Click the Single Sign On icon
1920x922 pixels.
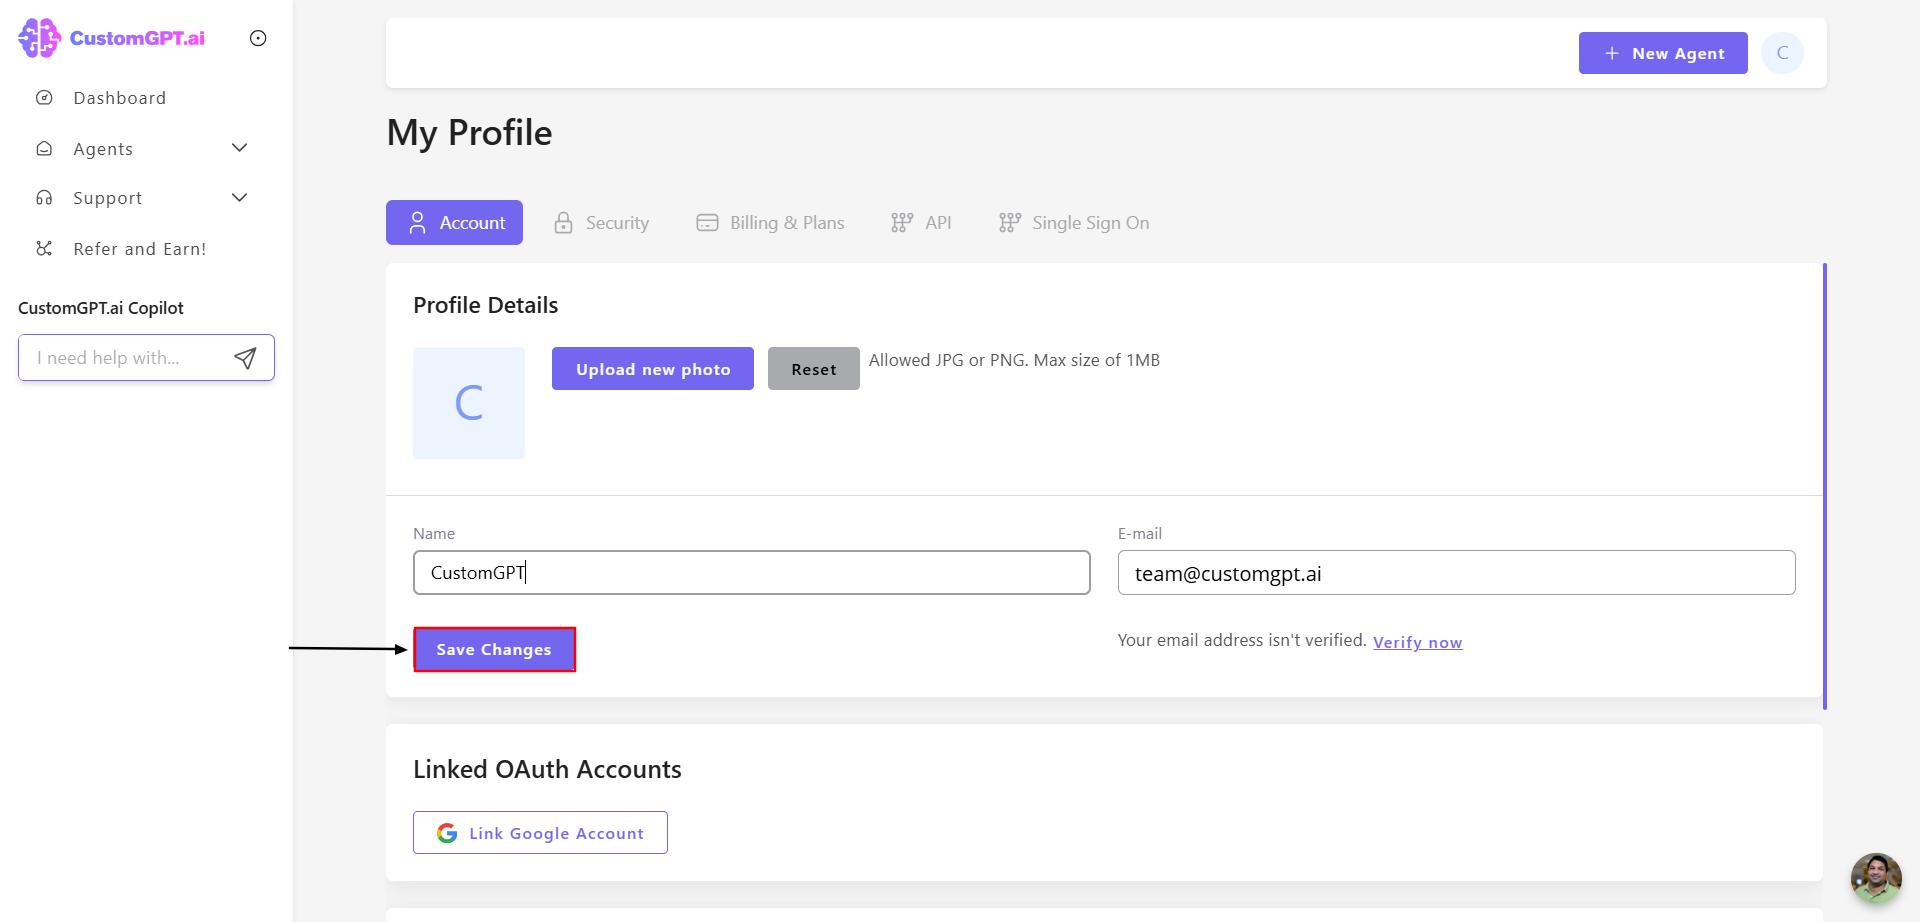point(1010,223)
